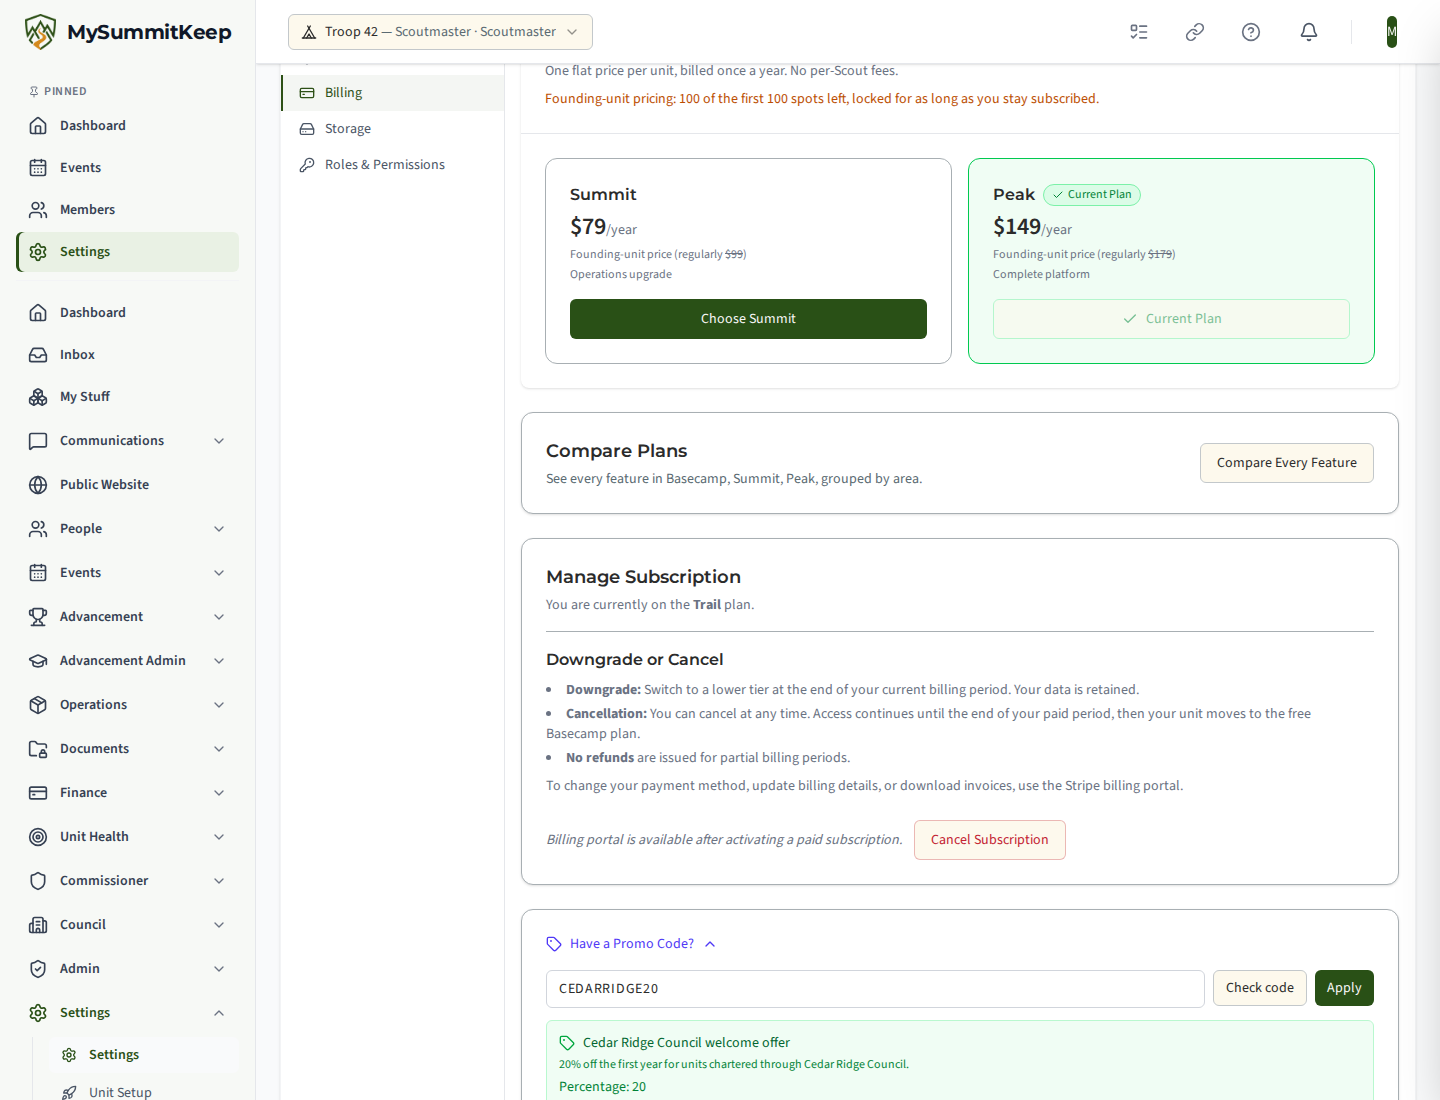Viewport: 1440px width, 1100px height.
Task: Expand the Communications section chevron
Action: pyautogui.click(x=219, y=441)
